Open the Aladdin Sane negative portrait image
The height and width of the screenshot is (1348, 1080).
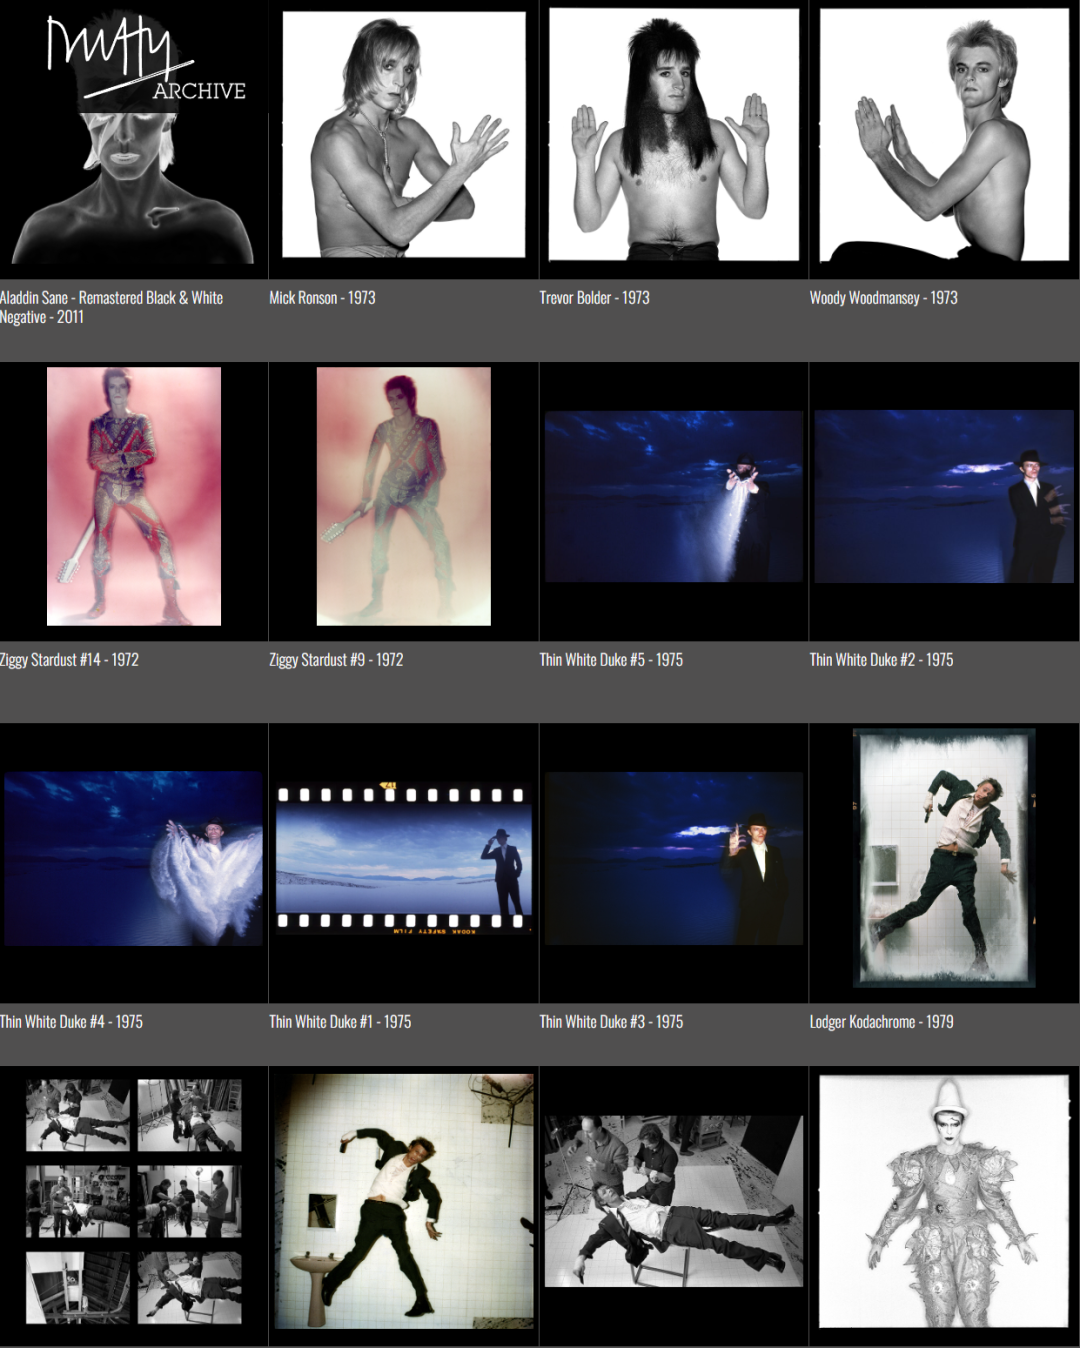click(133, 187)
